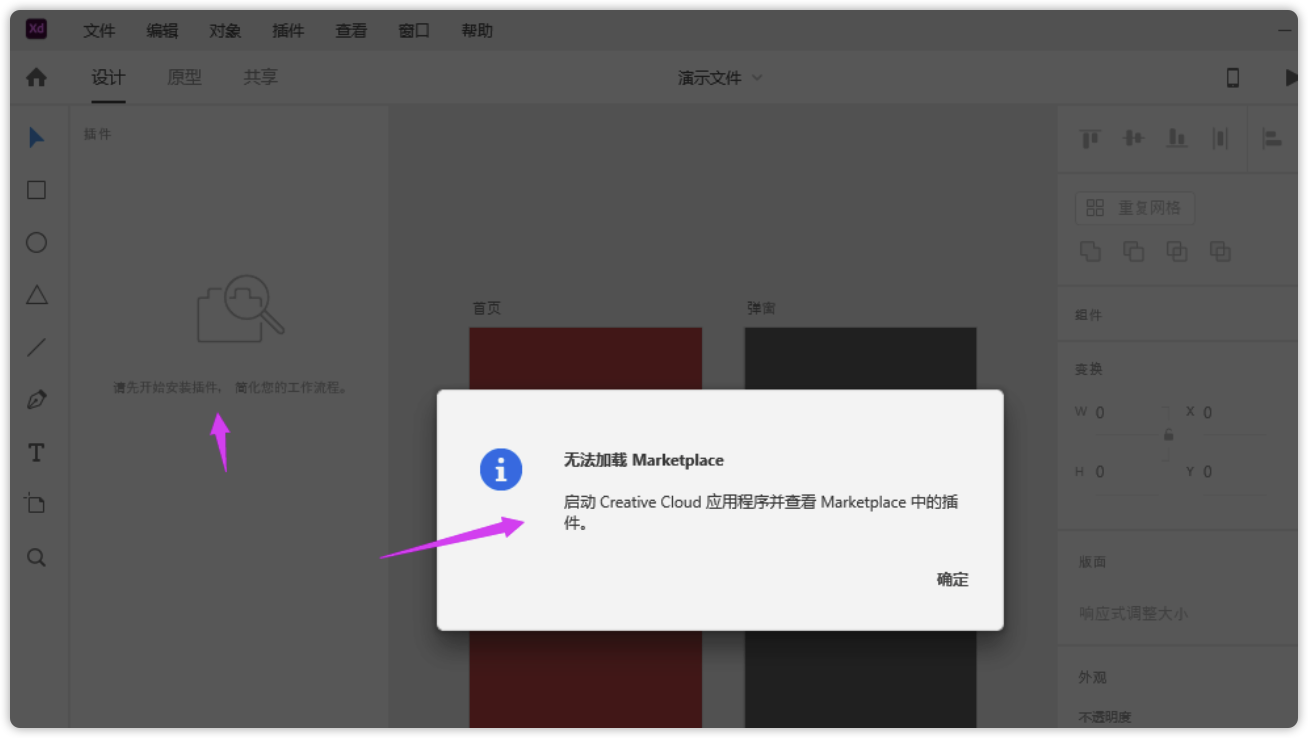
Task: Open the 编辑 menu
Action: tap(162, 31)
